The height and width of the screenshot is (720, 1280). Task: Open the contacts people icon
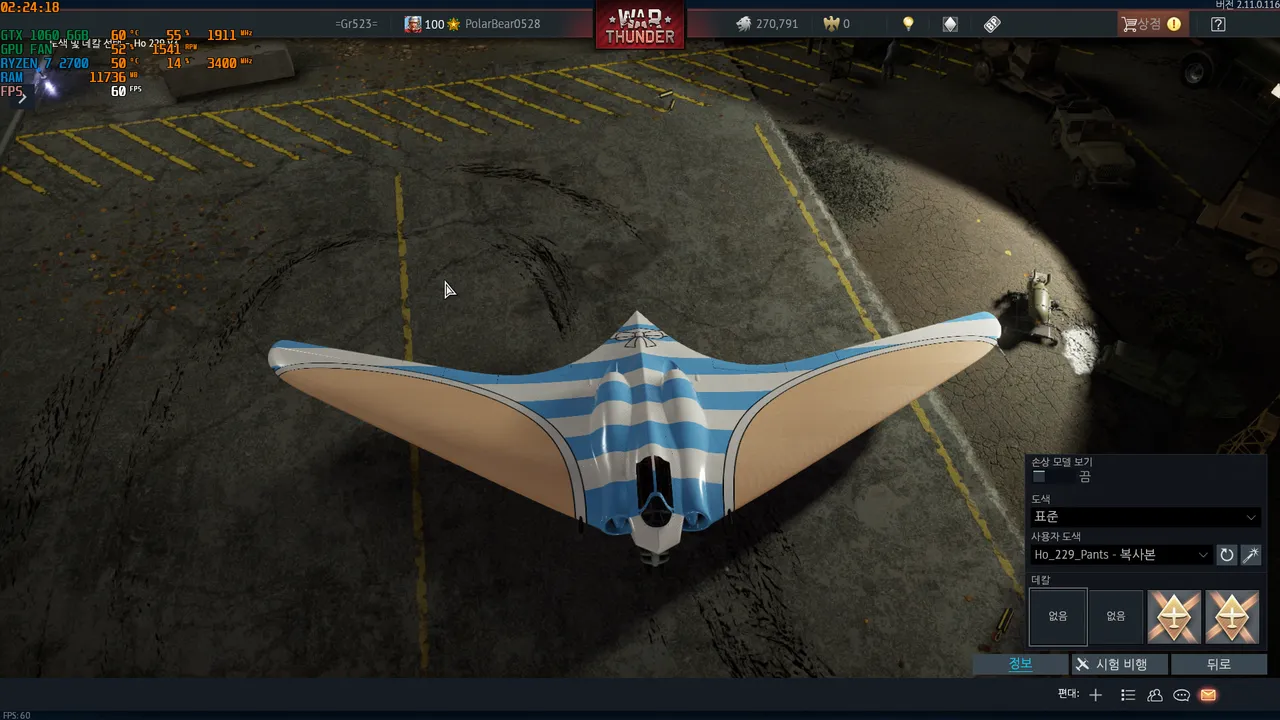(1155, 695)
